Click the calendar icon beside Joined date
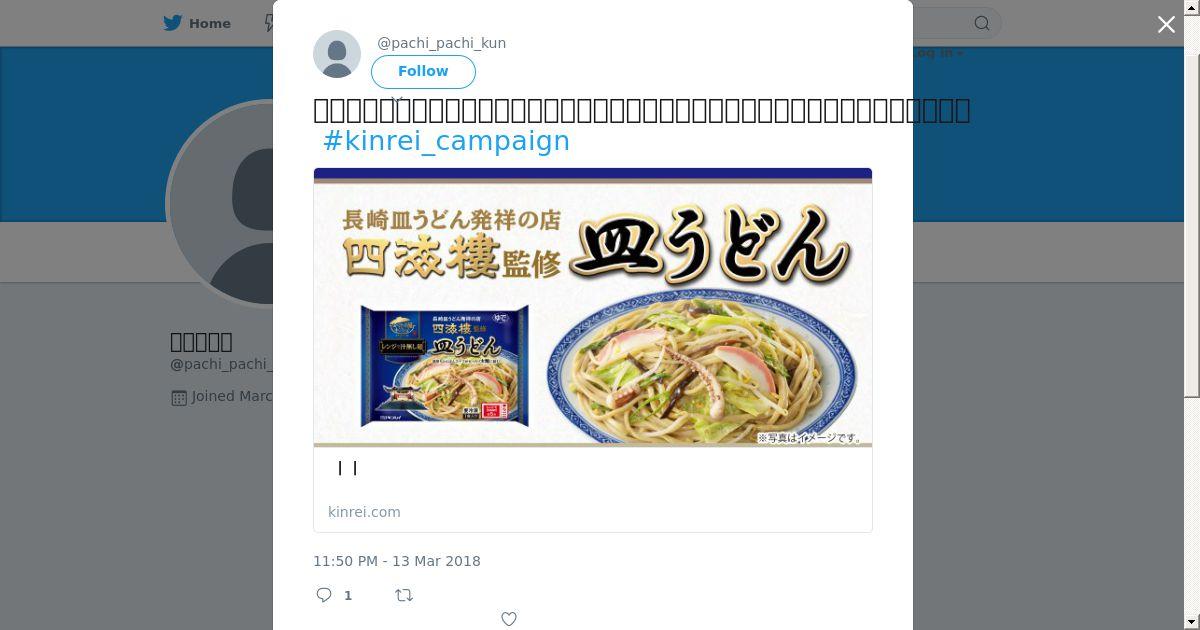This screenshot has width=1200, height=630. coord(179,397)
